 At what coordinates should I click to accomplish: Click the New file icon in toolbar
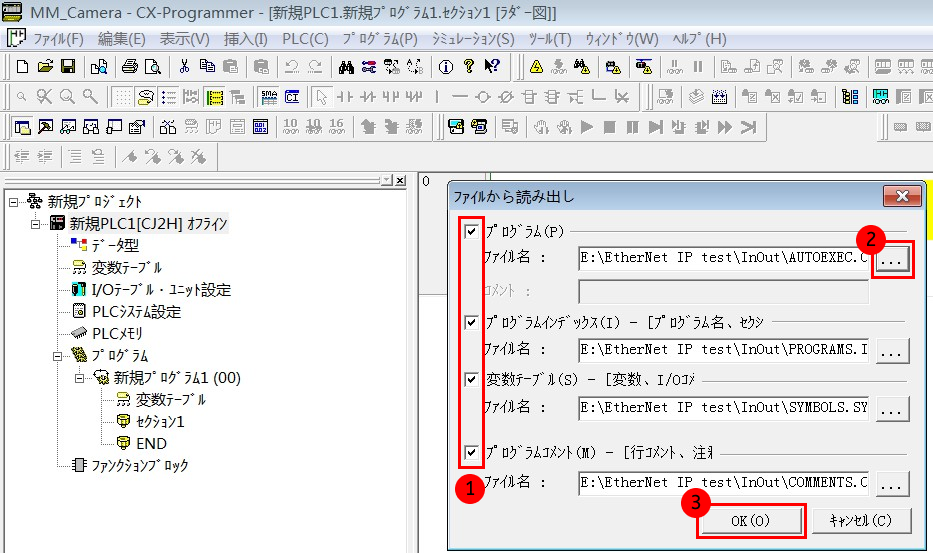(x=22, y=67)
